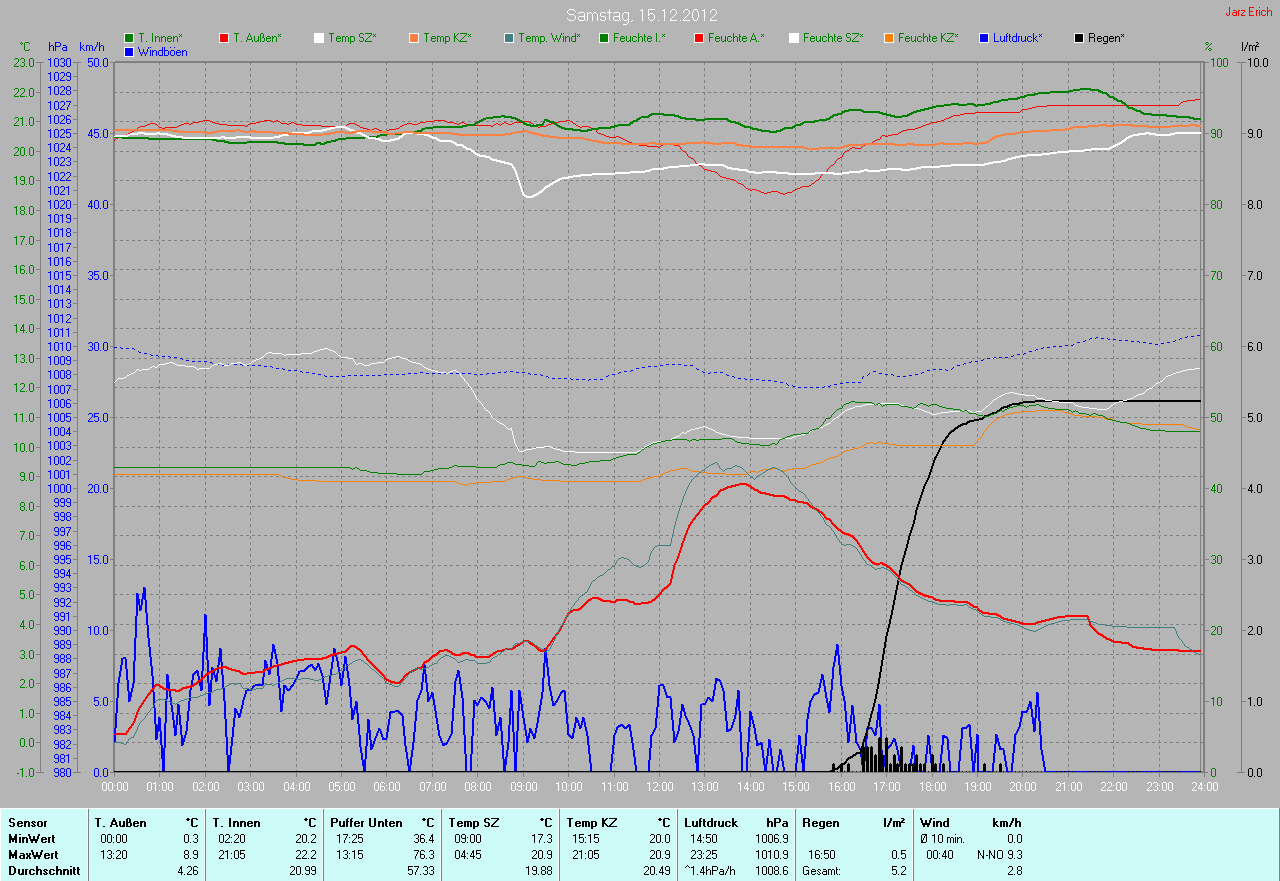Screen dimensions: 1280x881
Task: Click the blue Windböen legend square
Action: [129, 52]
